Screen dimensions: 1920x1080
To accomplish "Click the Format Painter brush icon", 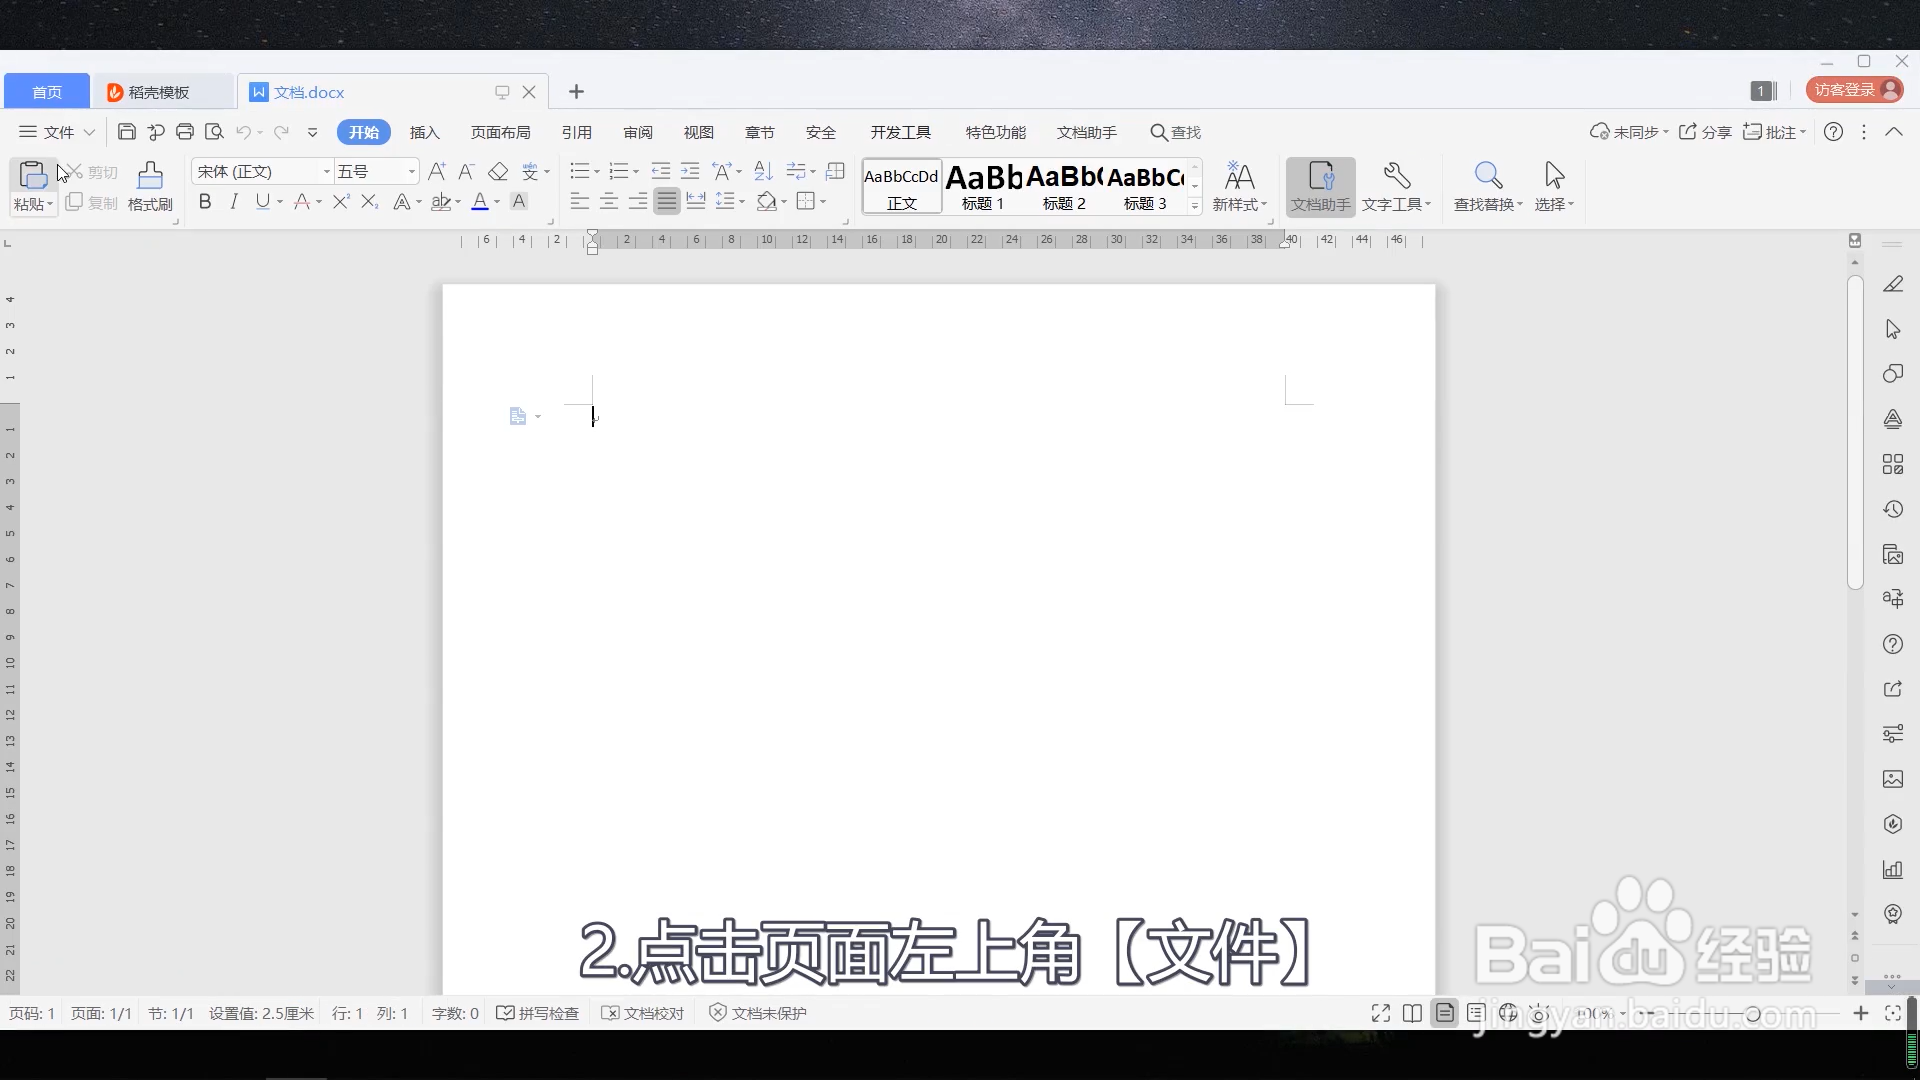I will (150, 177).
